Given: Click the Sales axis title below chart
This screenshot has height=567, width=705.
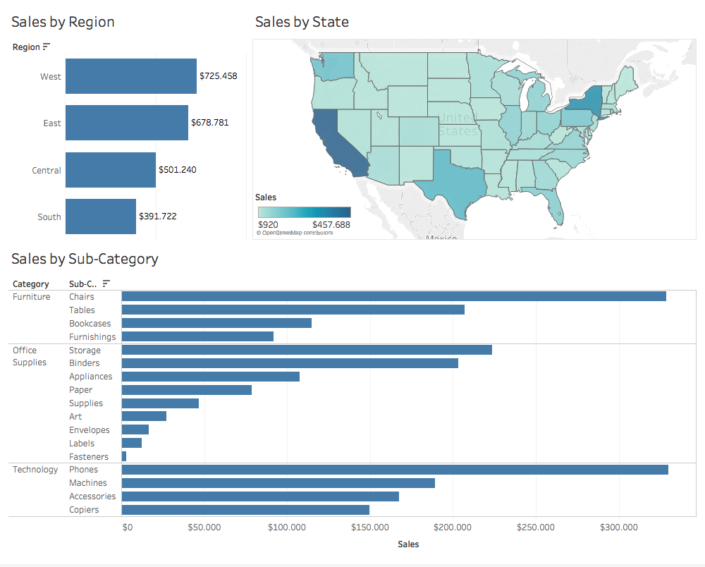Looking at the screenshot, I should (x=408, y=544).
